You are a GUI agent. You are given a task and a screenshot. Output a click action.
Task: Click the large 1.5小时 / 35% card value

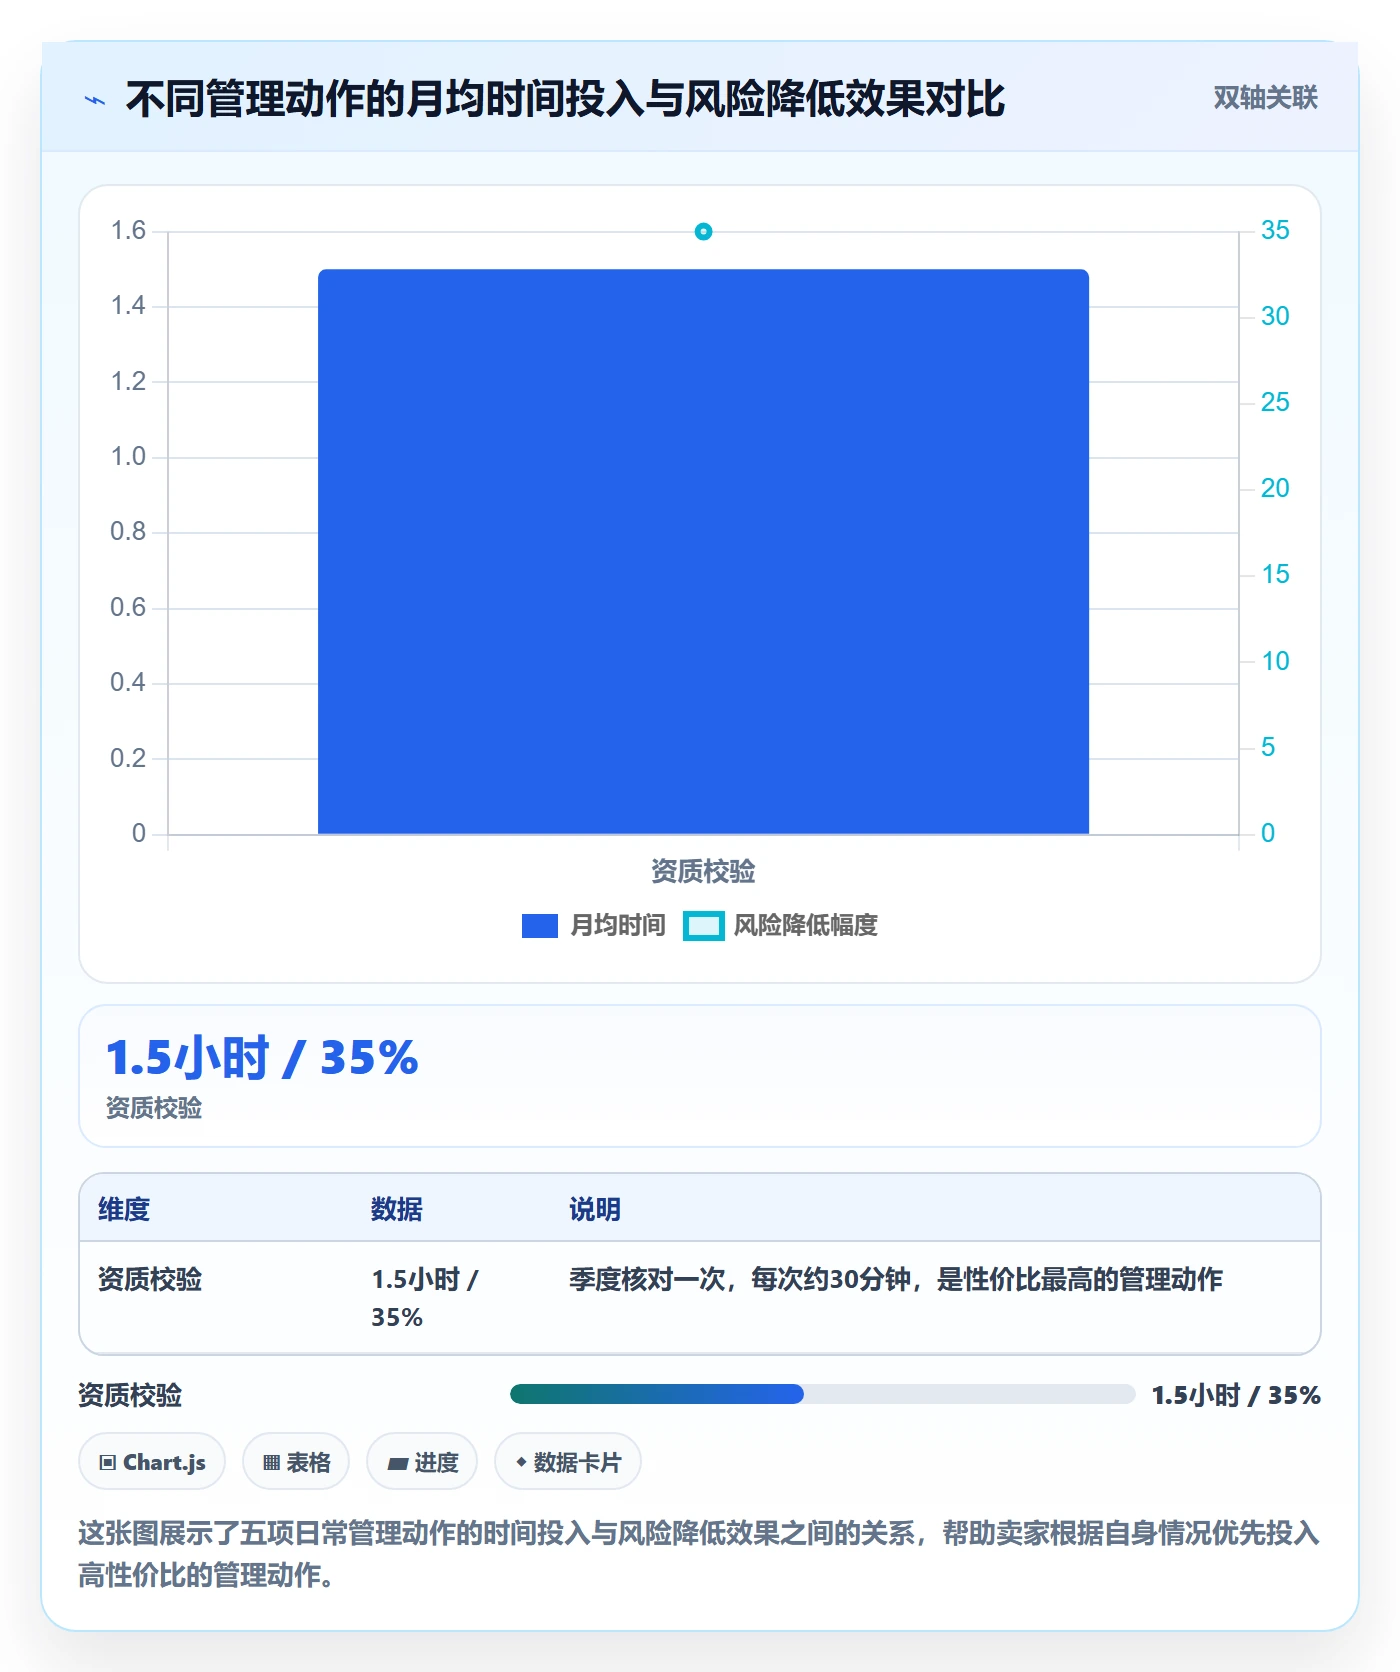(x=262, y=1058)
